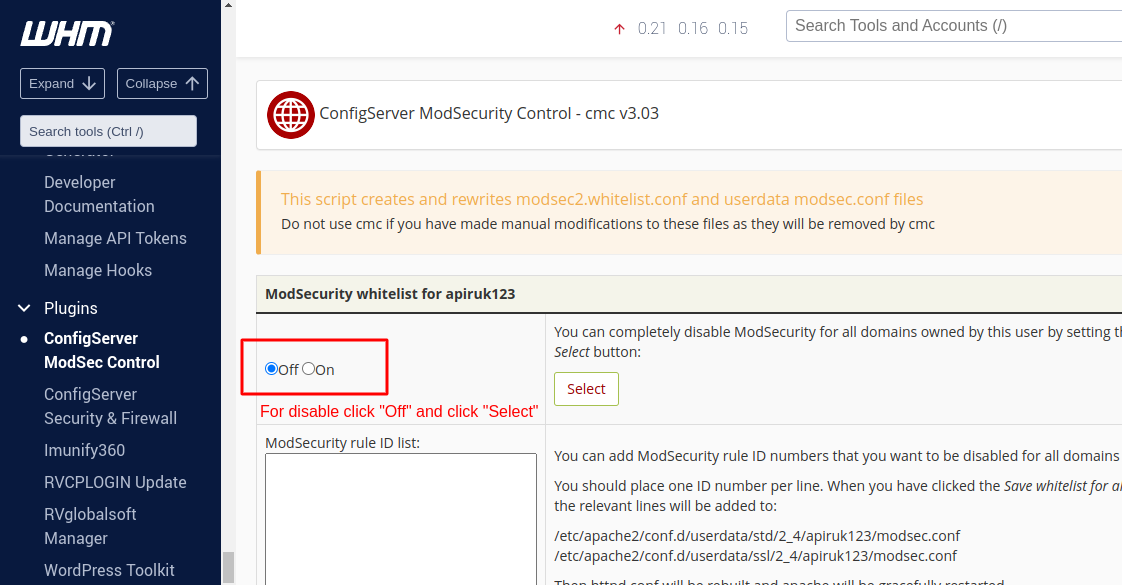
Task: Open RVglobalsoft Manager plugin
Action: [x=90, y=526]
